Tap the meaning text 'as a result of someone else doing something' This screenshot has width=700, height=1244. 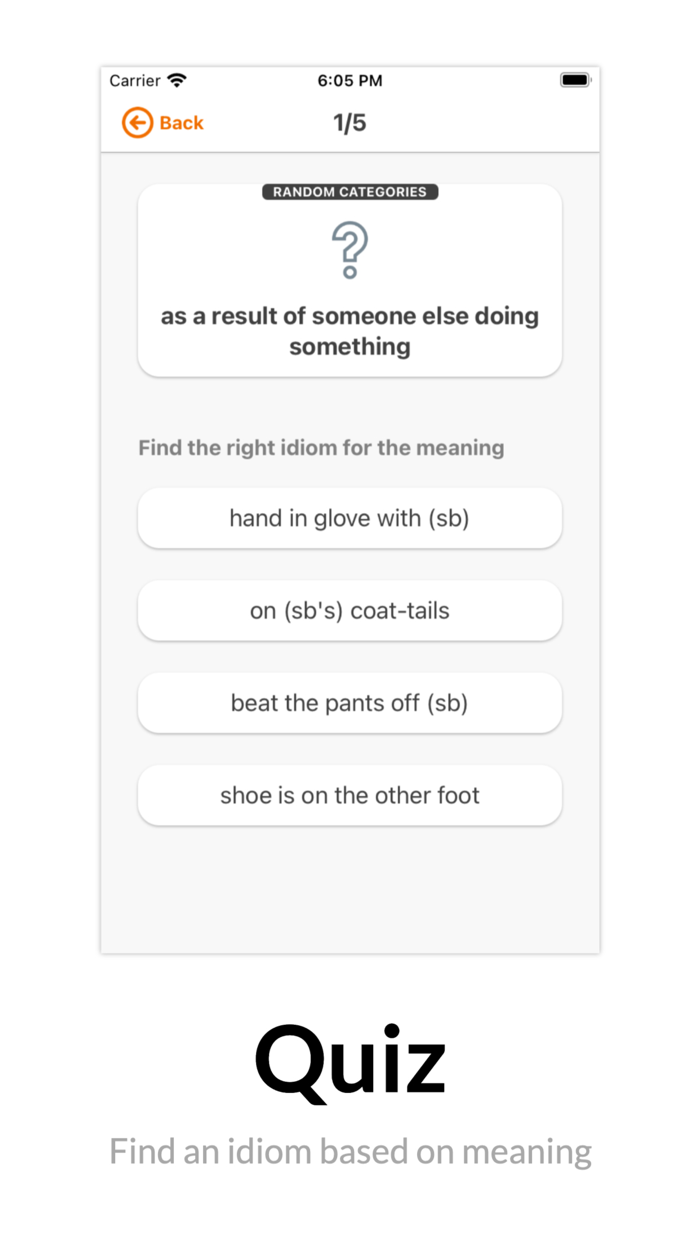point(349,331)
